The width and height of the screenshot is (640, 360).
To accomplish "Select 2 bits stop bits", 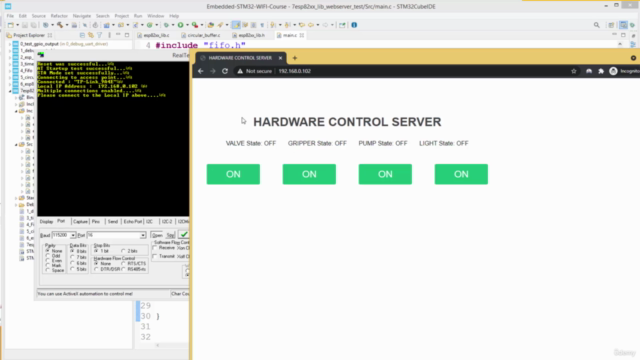I will point(123,251).
